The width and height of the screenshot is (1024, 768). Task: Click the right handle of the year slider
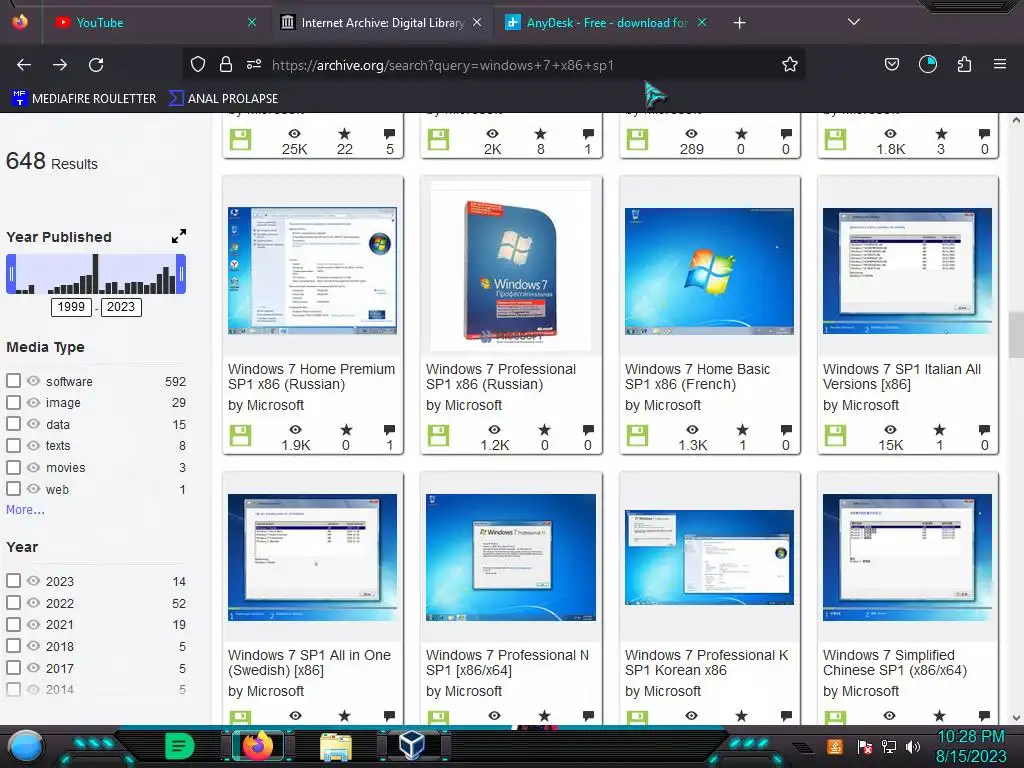pyautogui.click(x=182, y=274)
